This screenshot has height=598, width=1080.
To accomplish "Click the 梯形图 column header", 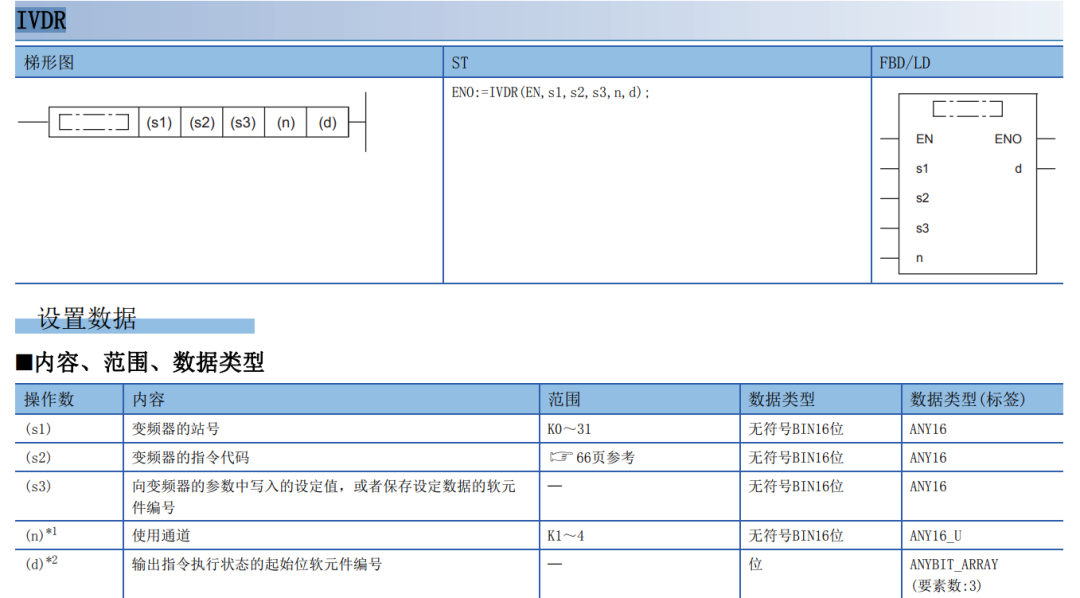I will pyautogui.click(x=50, y=62).
